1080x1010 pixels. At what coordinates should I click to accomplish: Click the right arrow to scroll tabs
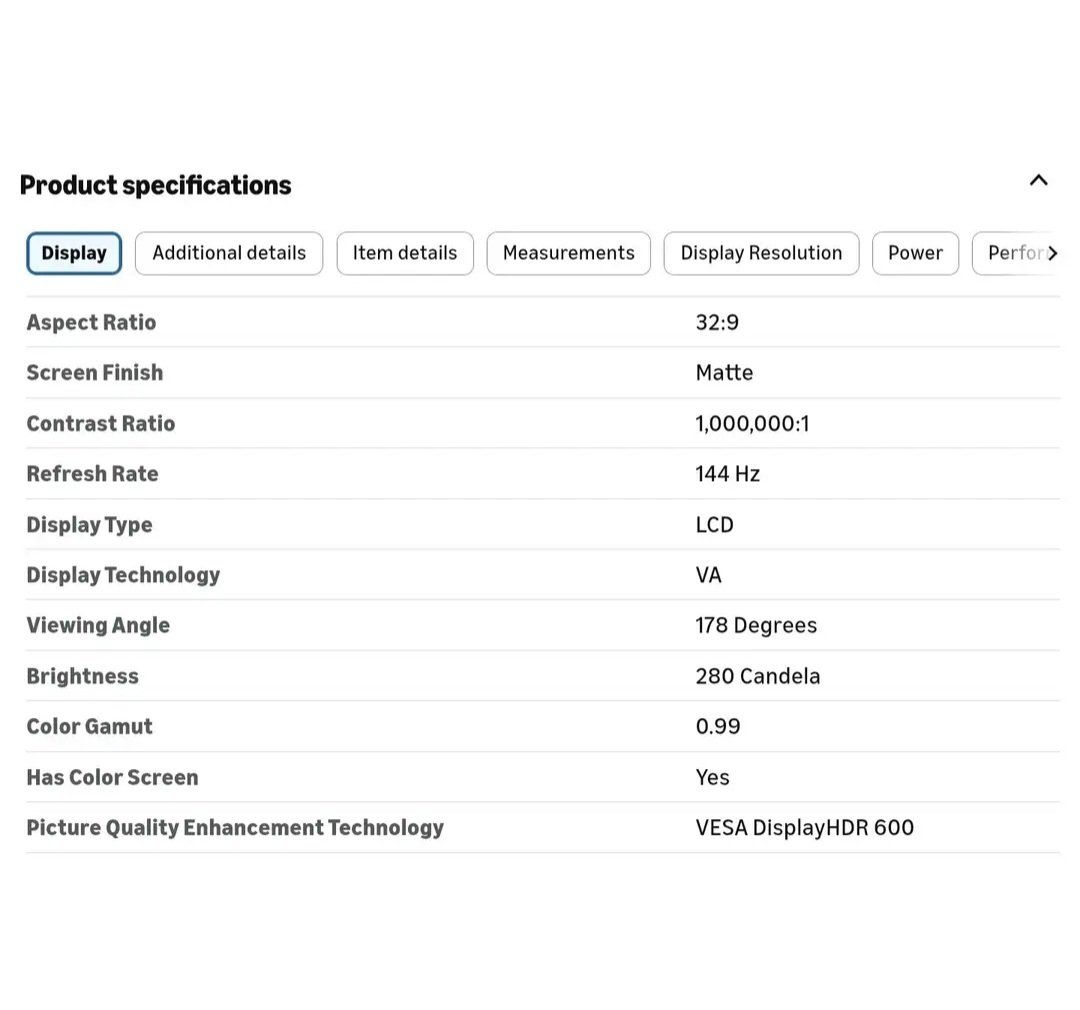1052,254
